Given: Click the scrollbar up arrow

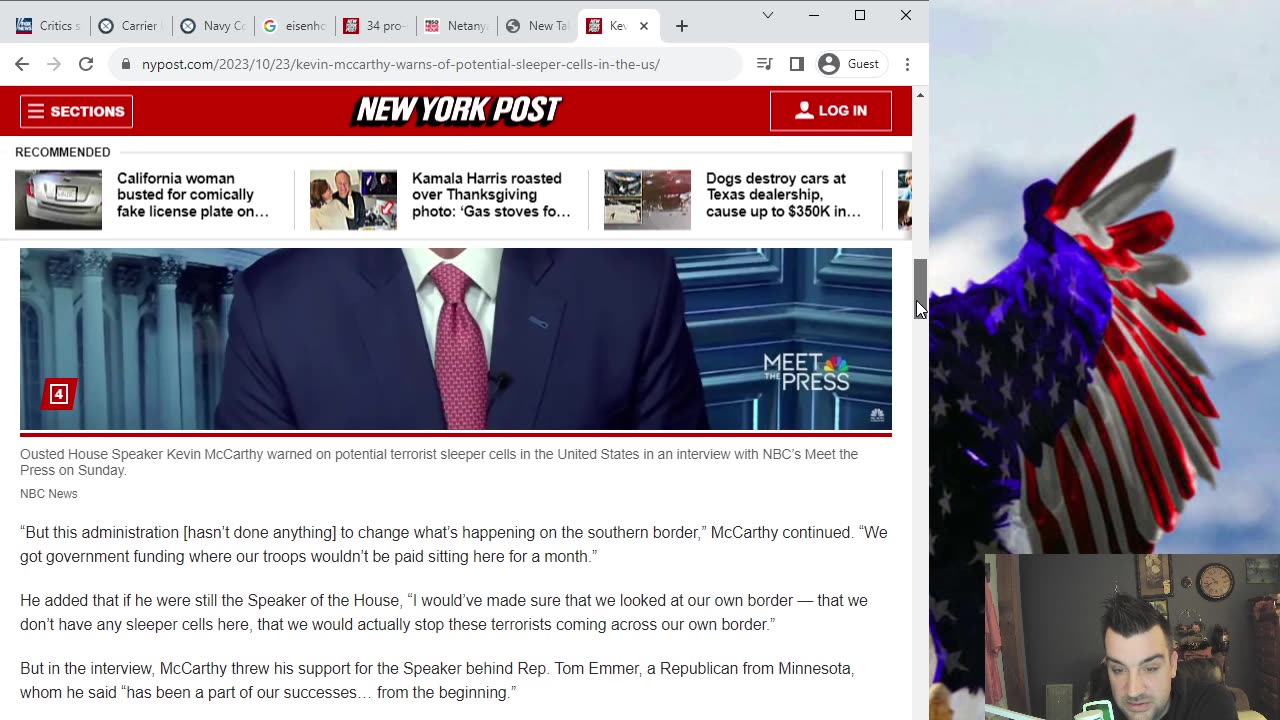Looking at the screenshot, I should 920,95.
